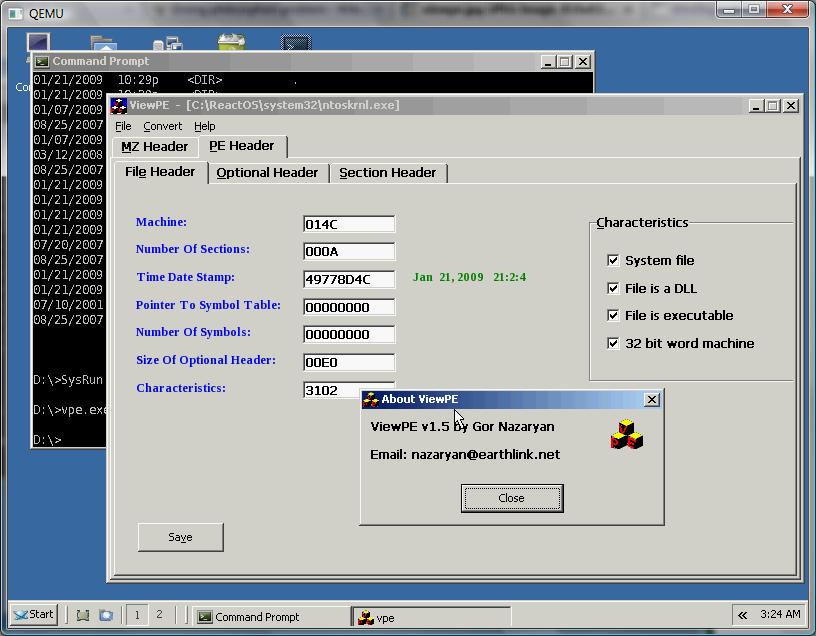Screen dimensions: 816x636
Task: Toggle the 32 bit word machine checkbox
Action: [x=613, y=344]
